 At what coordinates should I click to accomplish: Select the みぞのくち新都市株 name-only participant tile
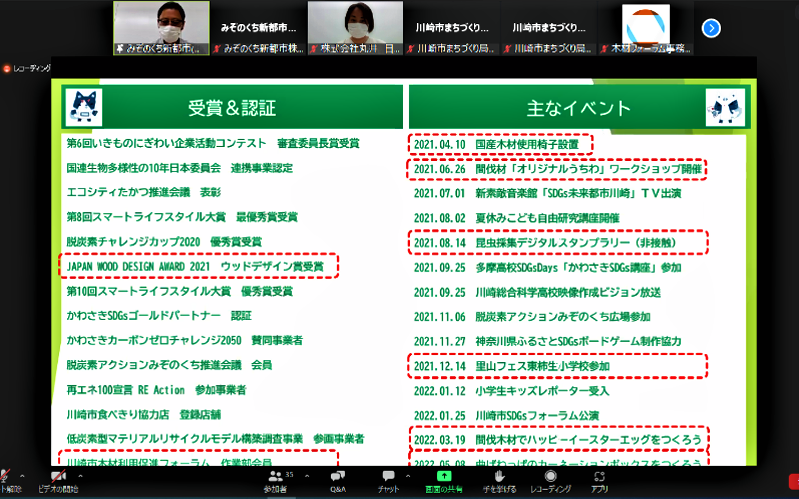pyautogui.click(x=259, y=28)
